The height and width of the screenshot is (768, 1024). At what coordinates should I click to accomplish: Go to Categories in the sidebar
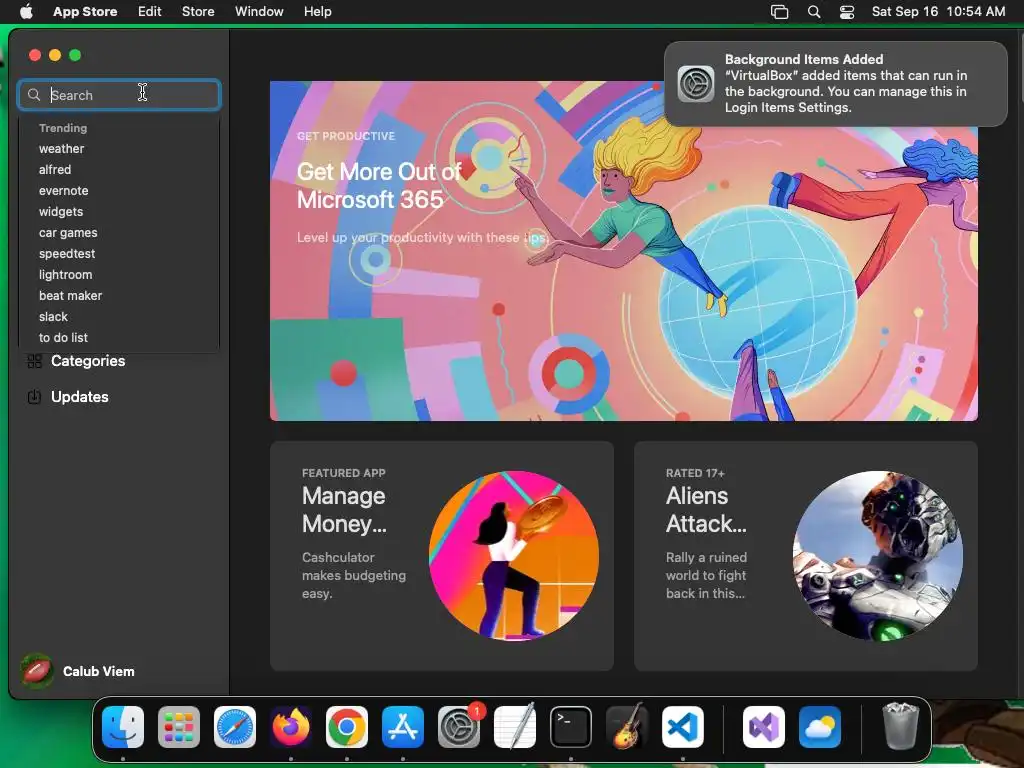[x=88, y=361]
